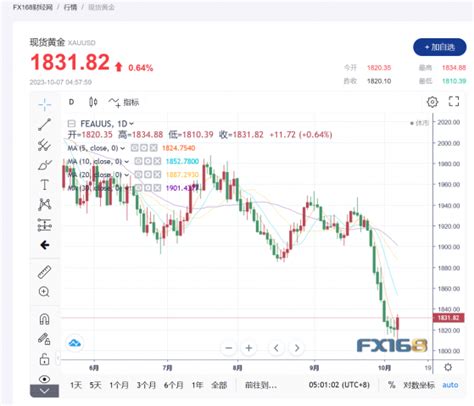Select the long position forecasting tool
Viewport: 474px width, 406px height.
point(45,225)
